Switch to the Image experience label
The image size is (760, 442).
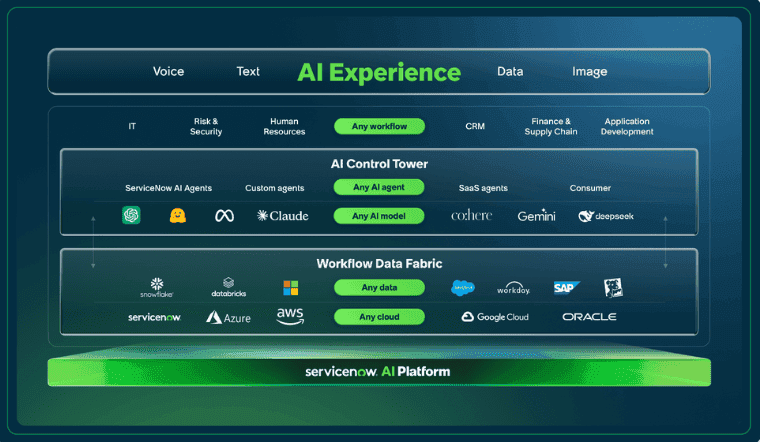tap(589, 72)
